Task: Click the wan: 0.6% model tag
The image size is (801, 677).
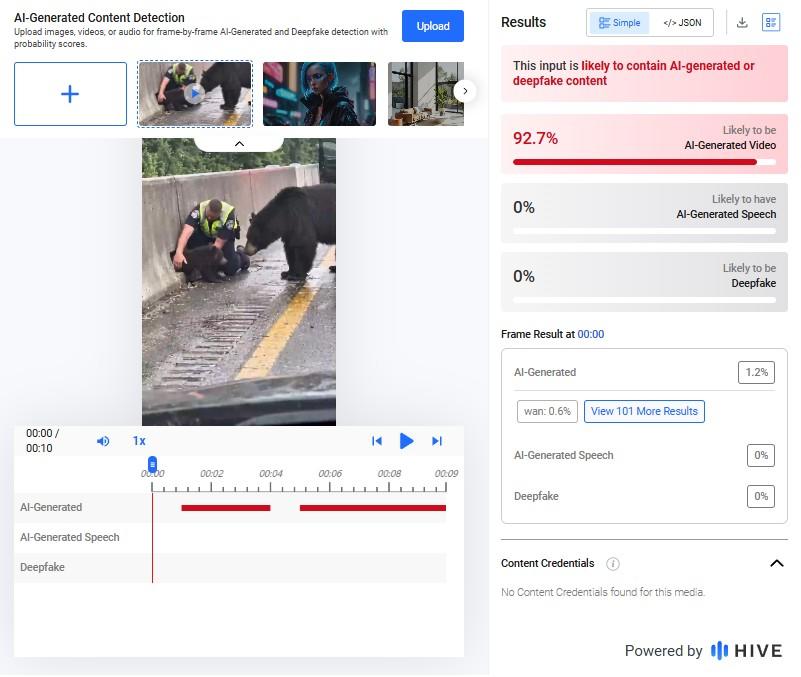Action: coord(547,411)
